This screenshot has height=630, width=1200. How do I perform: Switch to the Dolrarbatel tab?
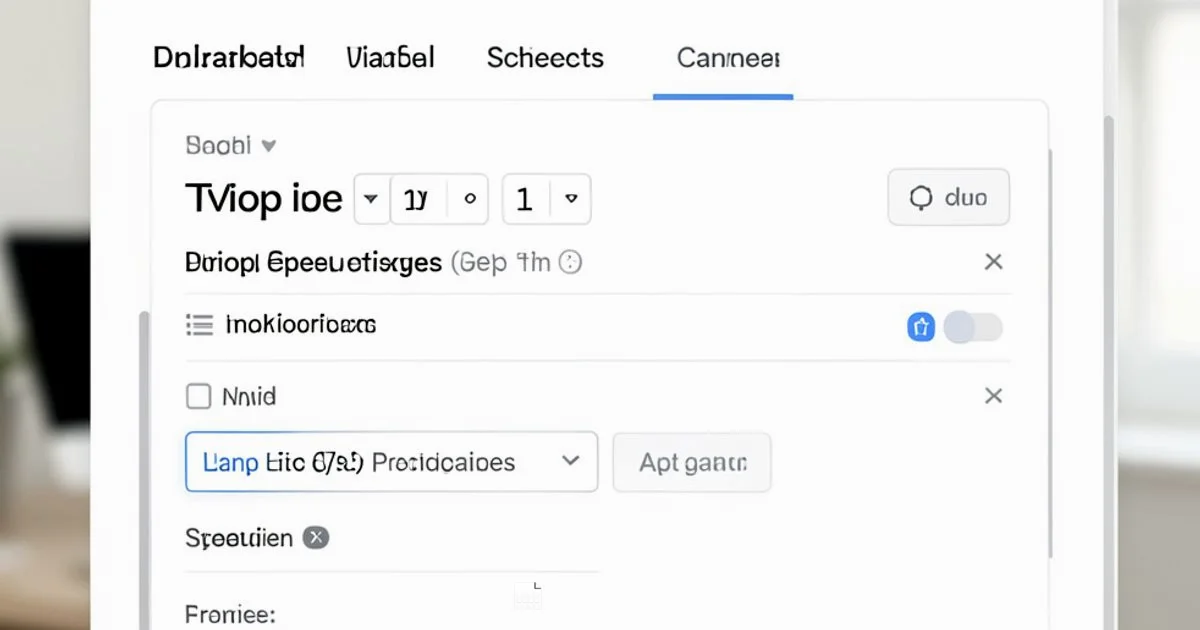(228, 58)
